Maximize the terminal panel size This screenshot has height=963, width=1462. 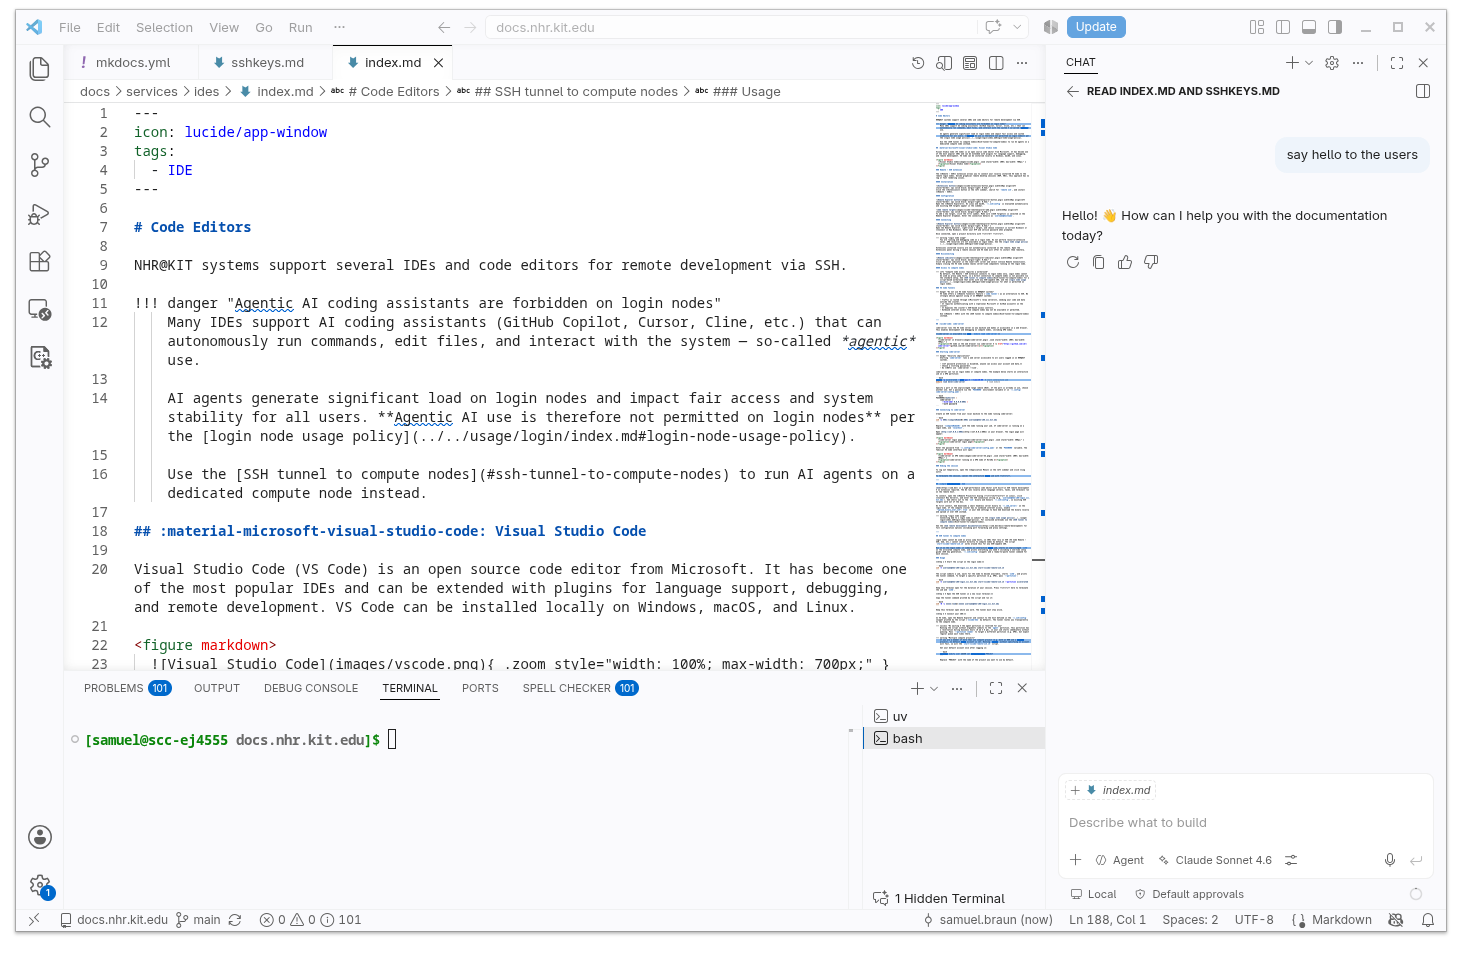(996, 688)
